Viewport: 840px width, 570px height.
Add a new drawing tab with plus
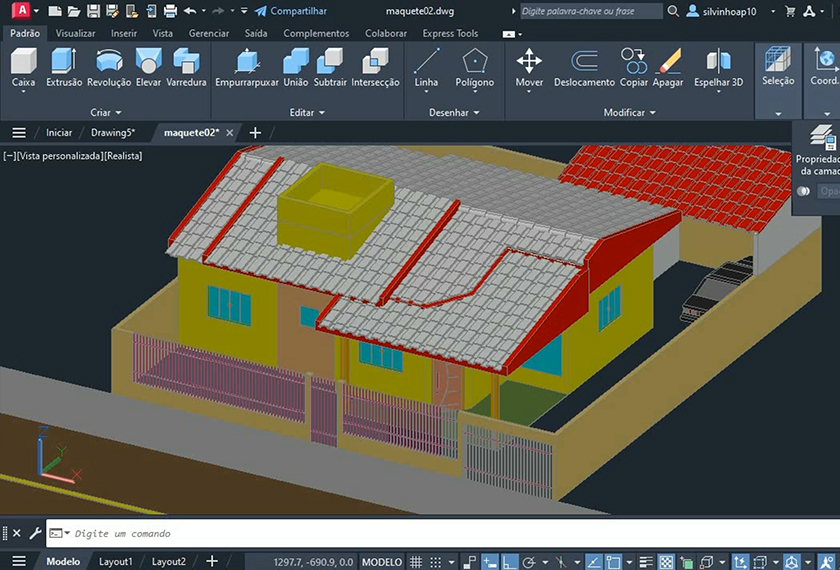(255, 132)
